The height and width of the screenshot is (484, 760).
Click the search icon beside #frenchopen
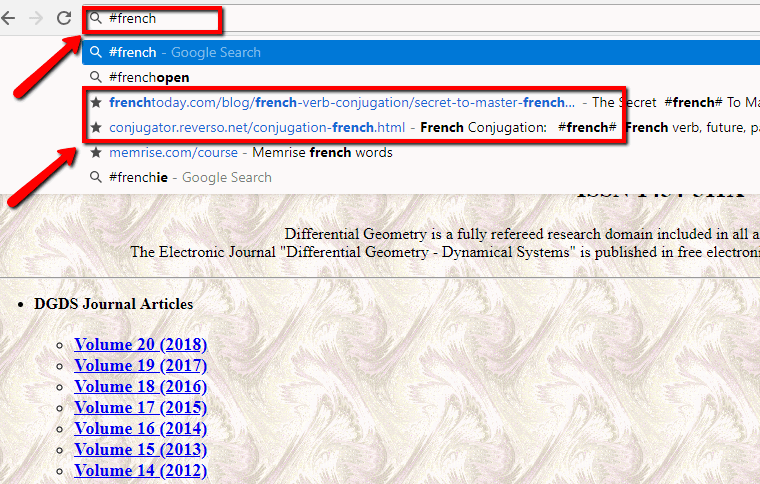coord(96,77)
